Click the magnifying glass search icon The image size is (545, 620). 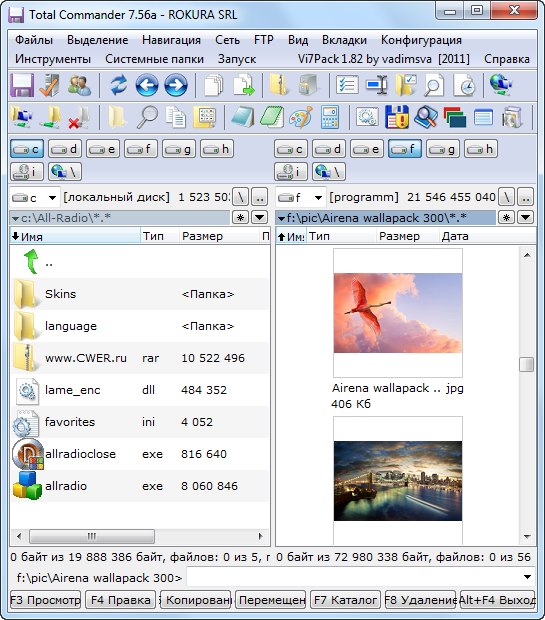click(147, 117)
